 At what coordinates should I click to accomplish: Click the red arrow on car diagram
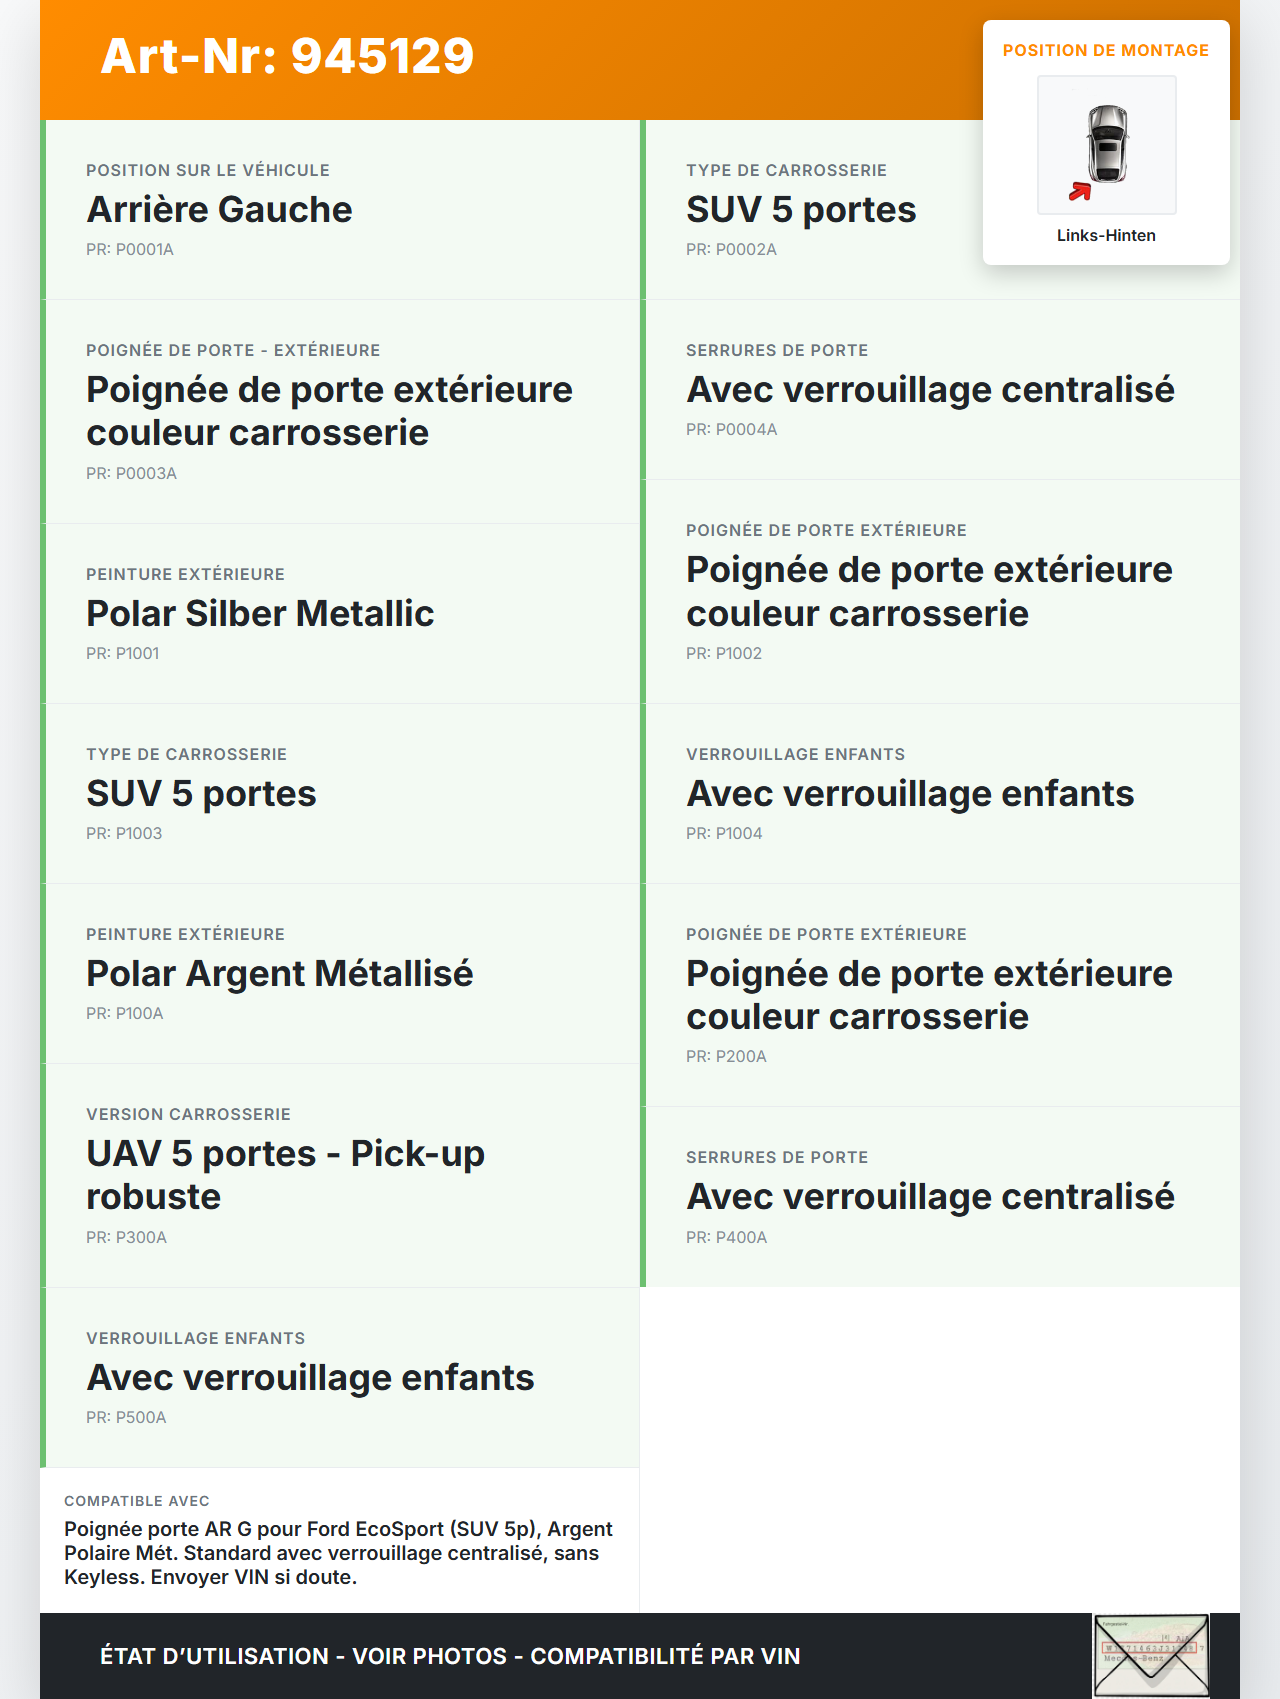point(1080,190)
